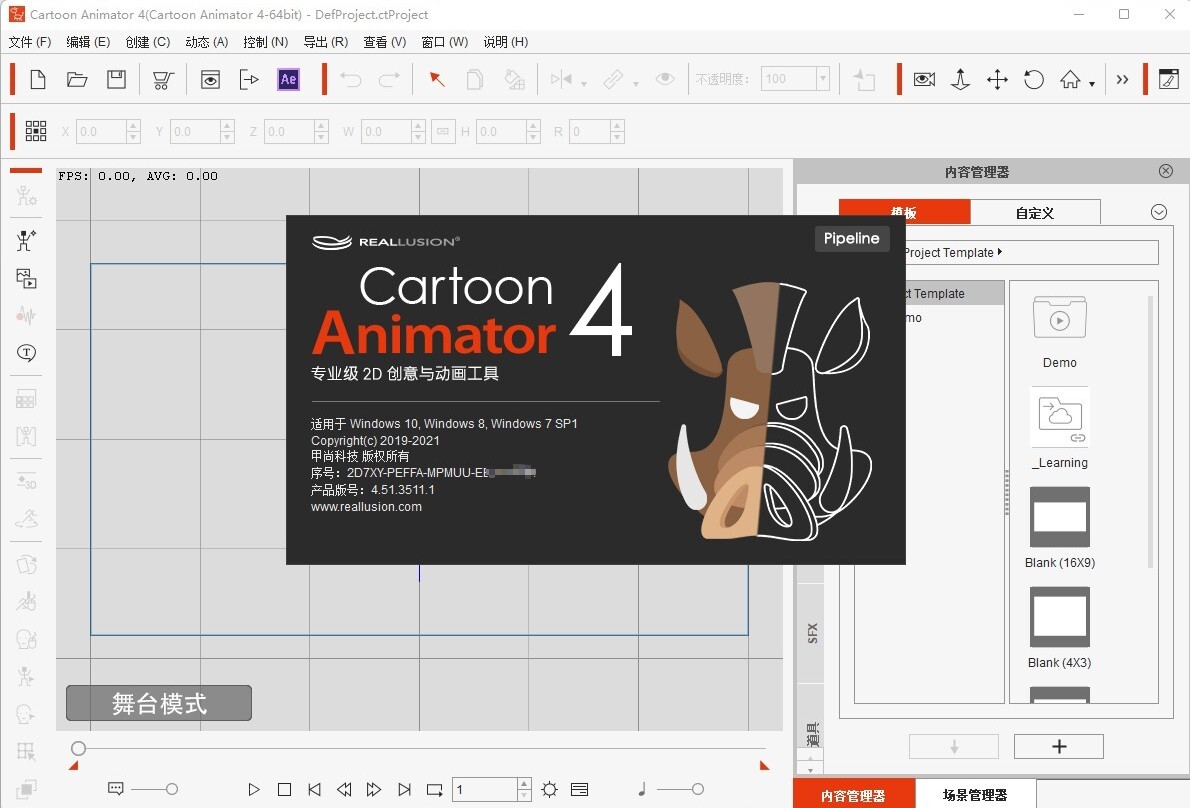The width and height of the screenshot is (1190, 808).
Task: Open the 不透明度 opacity dropdown arrow
Action: pos(822,79)
